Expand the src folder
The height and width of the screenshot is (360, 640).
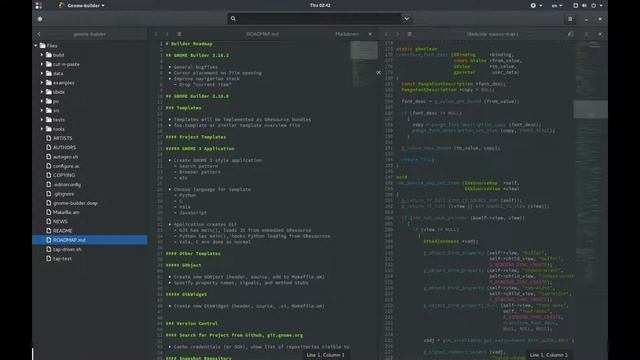point(42,110)
